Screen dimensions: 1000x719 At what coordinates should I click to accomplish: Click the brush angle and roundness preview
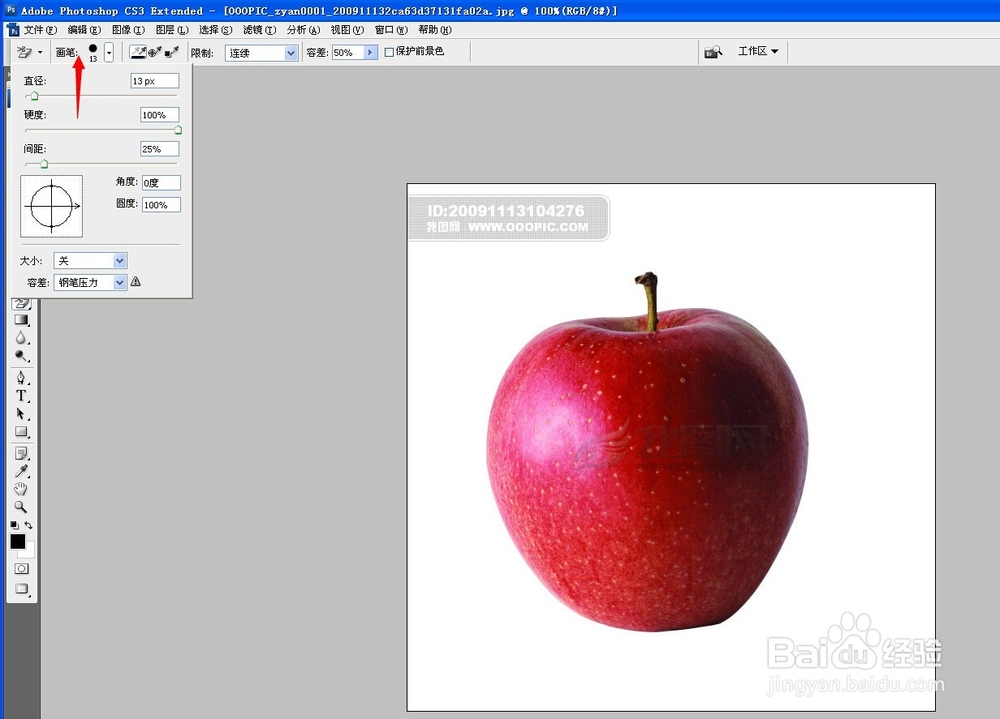pos(52,206)
